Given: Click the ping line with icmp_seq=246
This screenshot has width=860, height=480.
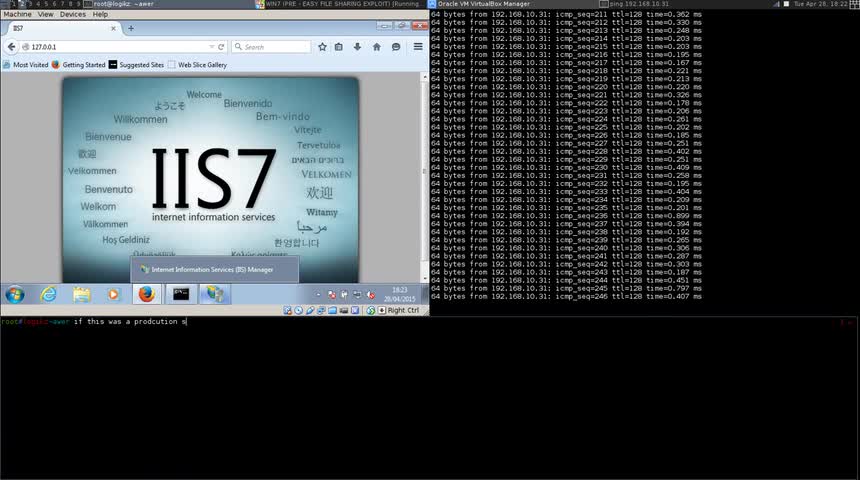Looking at the screenshot, I should click(566, 296).
